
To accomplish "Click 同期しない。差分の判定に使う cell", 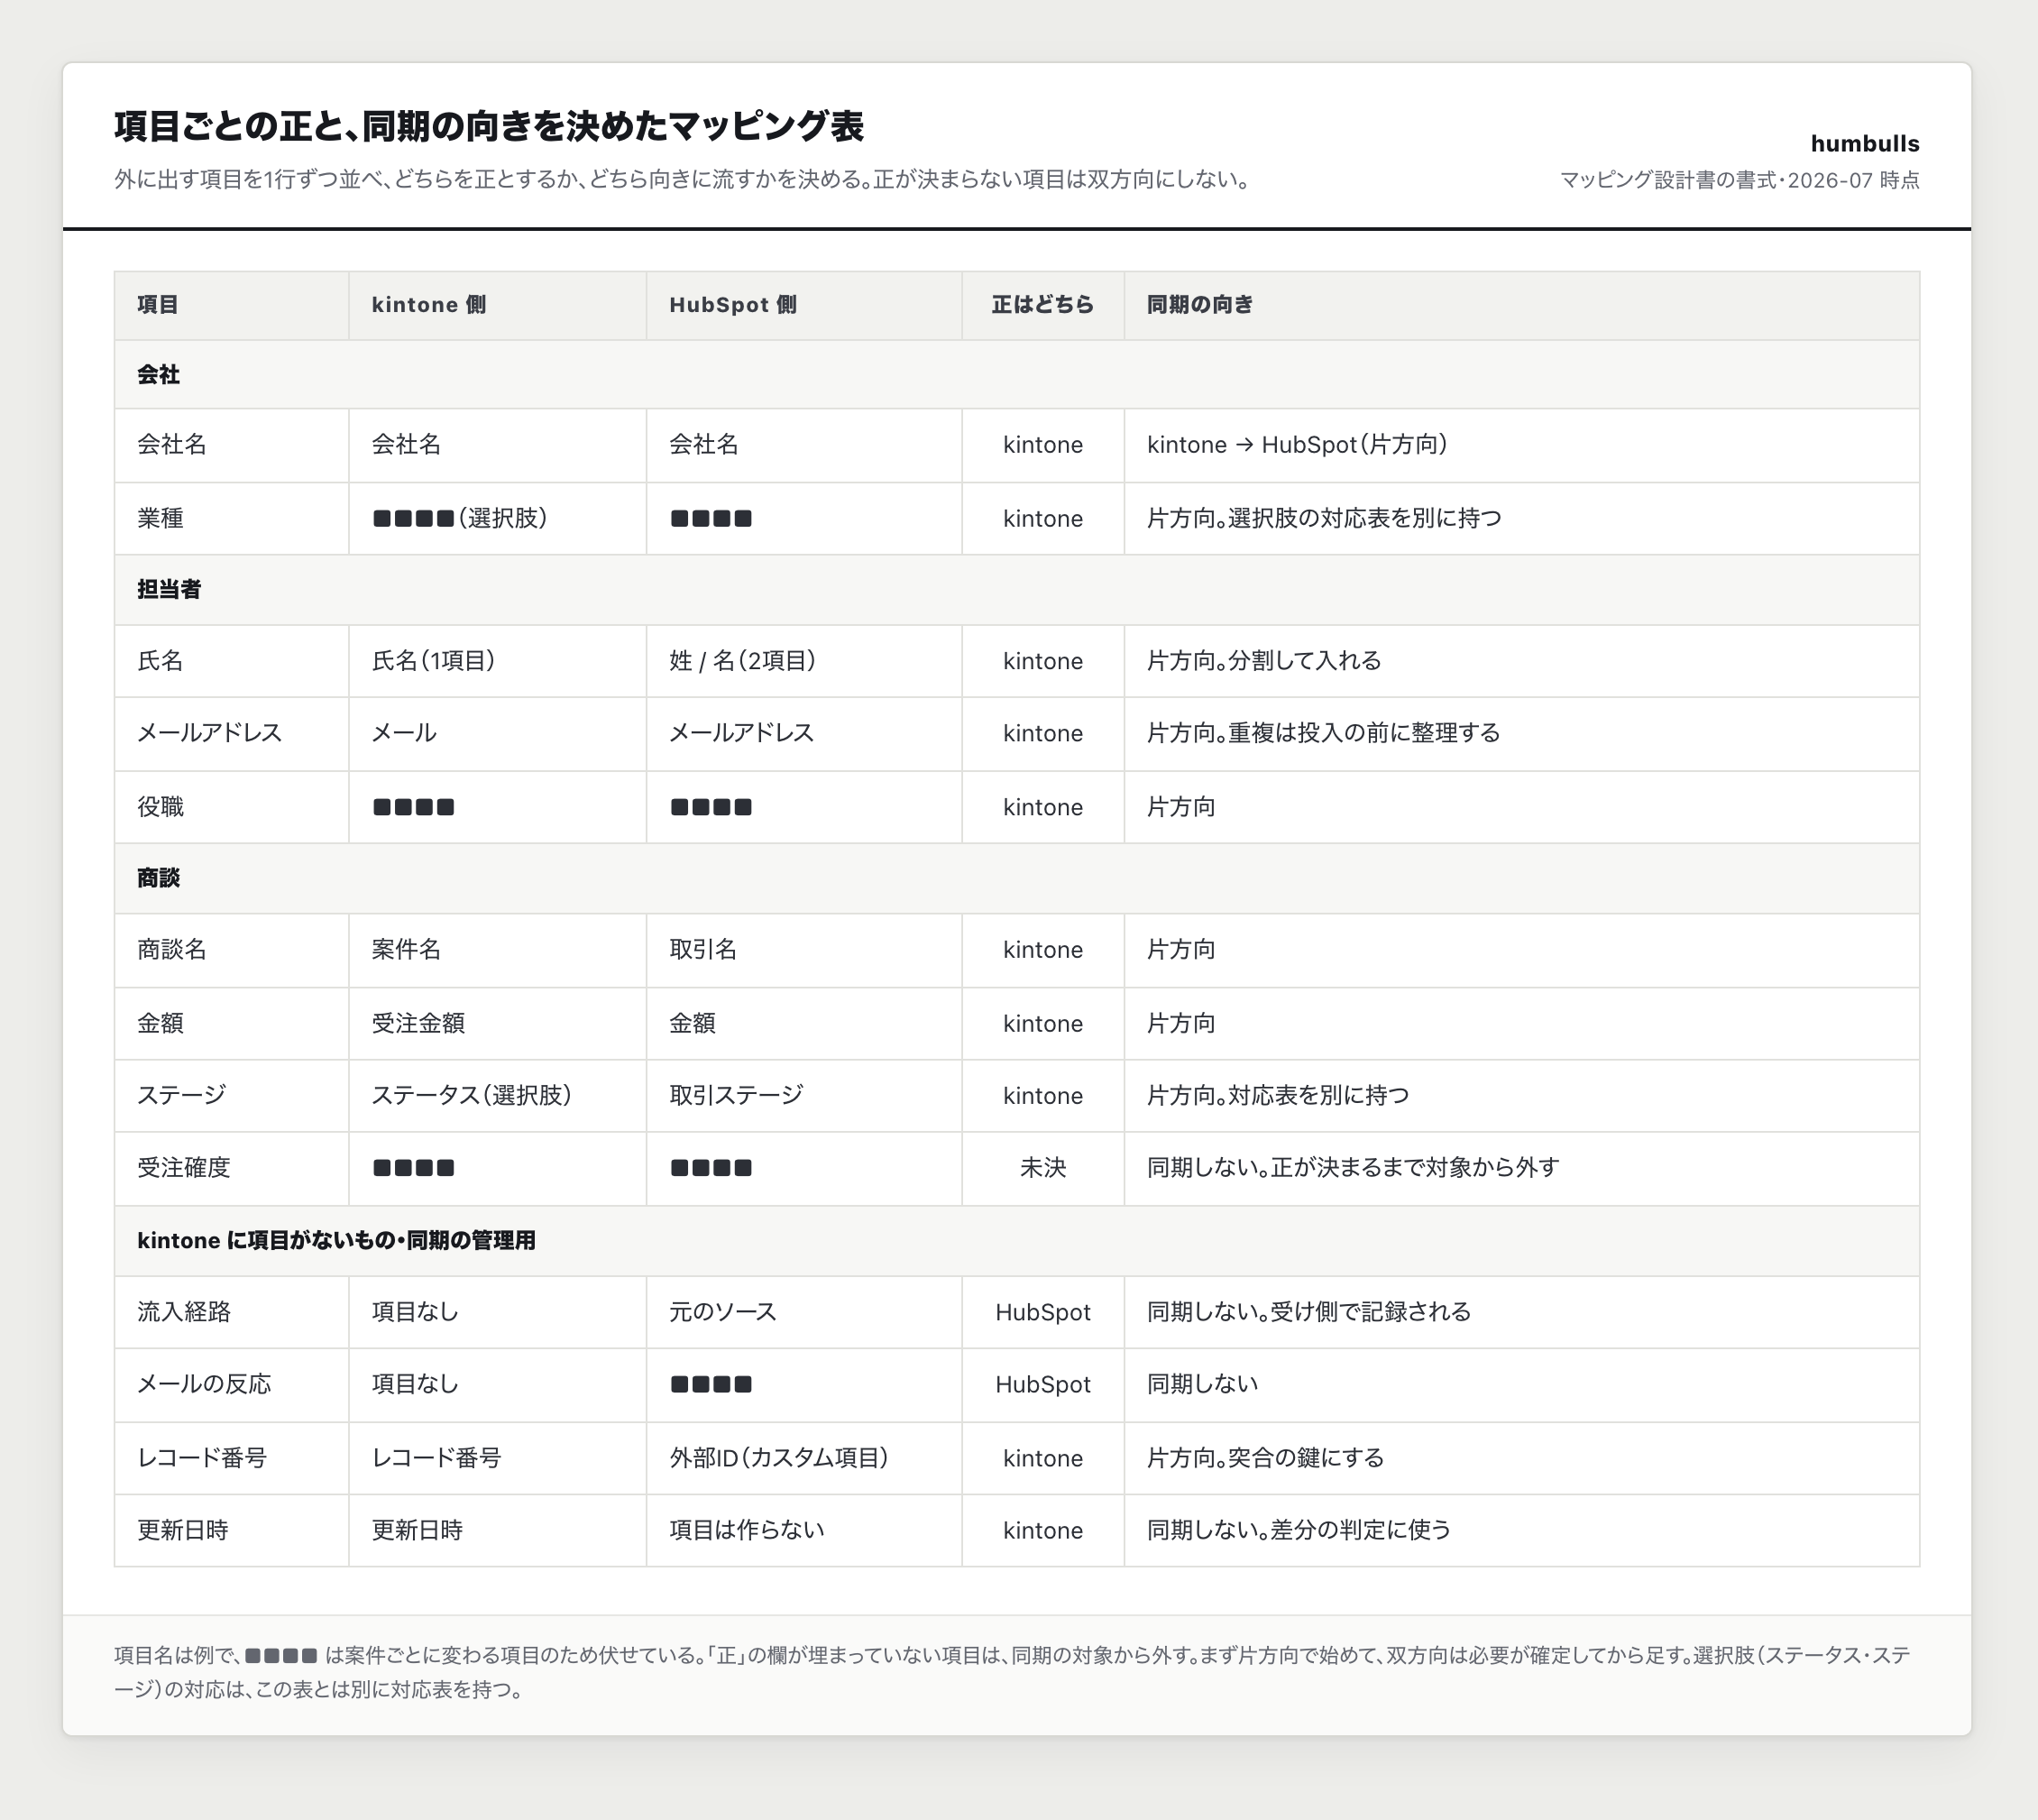I will click(1522, 1531).
